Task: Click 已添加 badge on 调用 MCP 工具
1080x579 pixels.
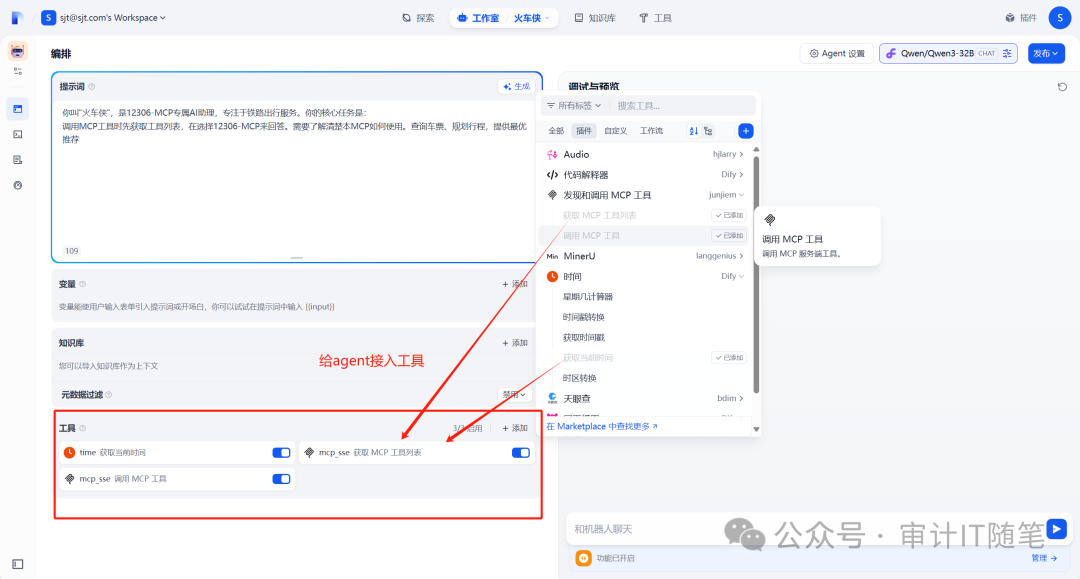Action: click(x=729, y=235)
